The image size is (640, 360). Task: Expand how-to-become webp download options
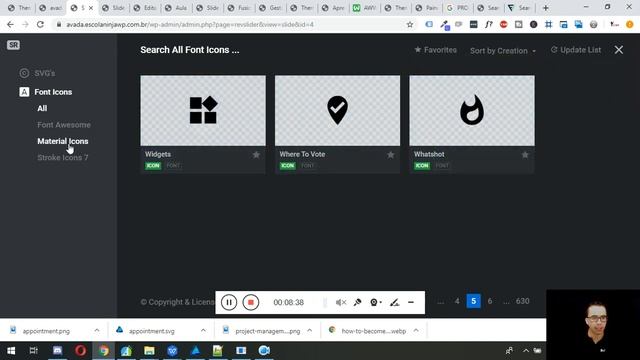416,330
